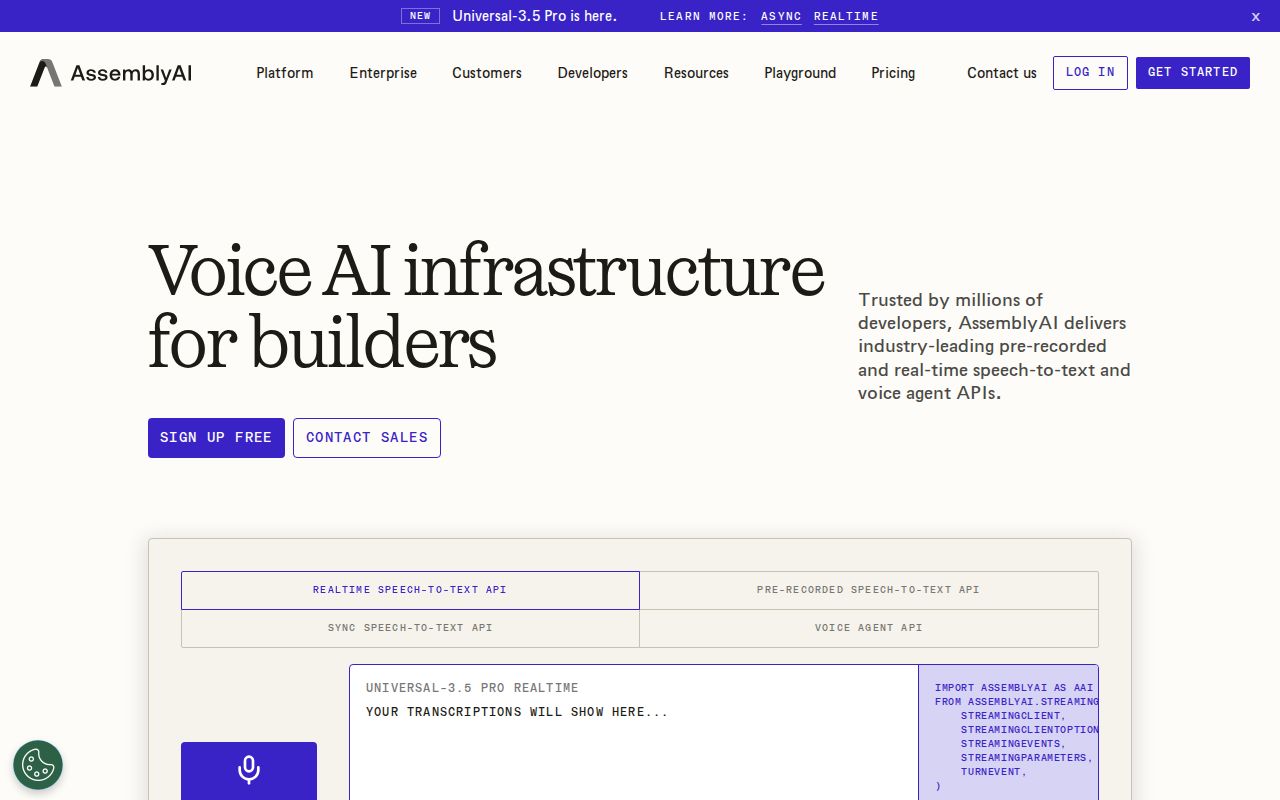1280x800 pixels.
Task: Click the 'Universal-3.5 Pro Realtime' label
Action: 472,688
